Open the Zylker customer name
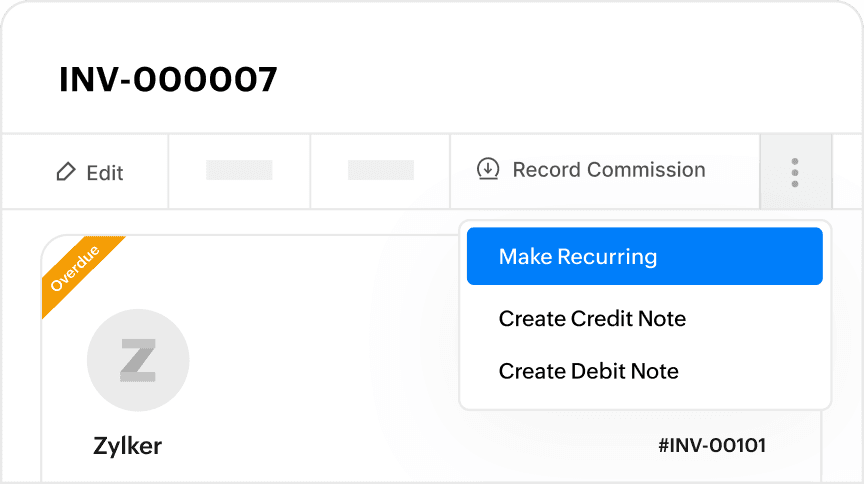This screenshot has height=484, width=864. point(127,445)
